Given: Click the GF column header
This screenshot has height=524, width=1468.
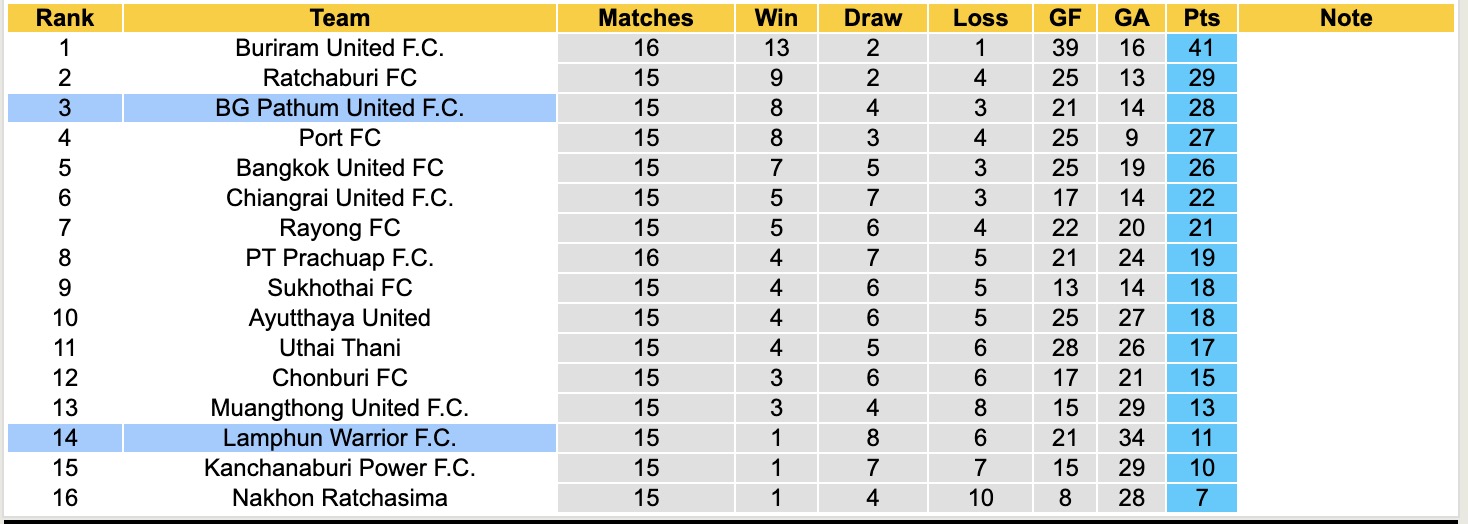Looking at the screenshot, I should point(1065,18).
